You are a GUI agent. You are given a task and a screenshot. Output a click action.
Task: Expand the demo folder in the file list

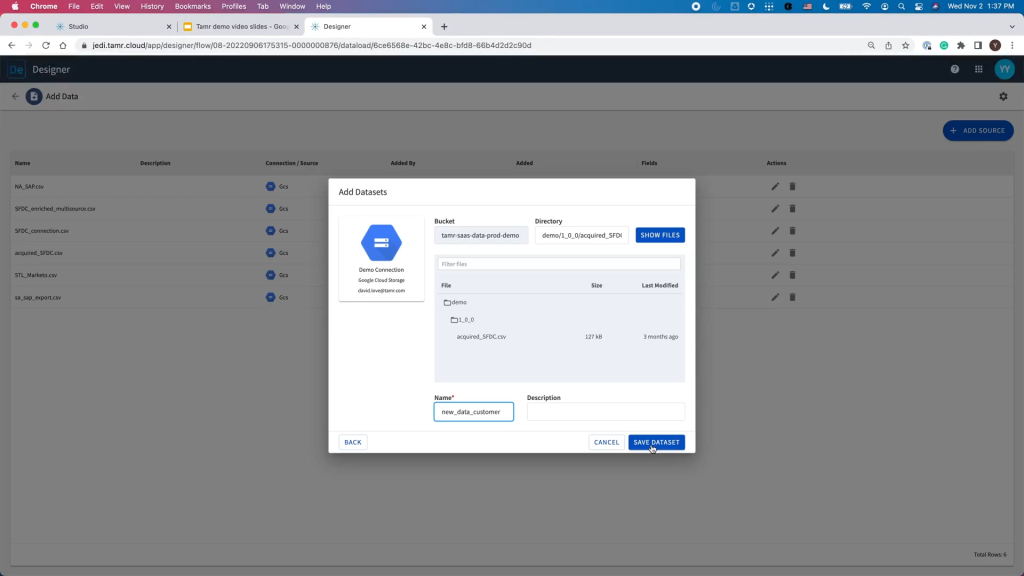tap(455, 302)
